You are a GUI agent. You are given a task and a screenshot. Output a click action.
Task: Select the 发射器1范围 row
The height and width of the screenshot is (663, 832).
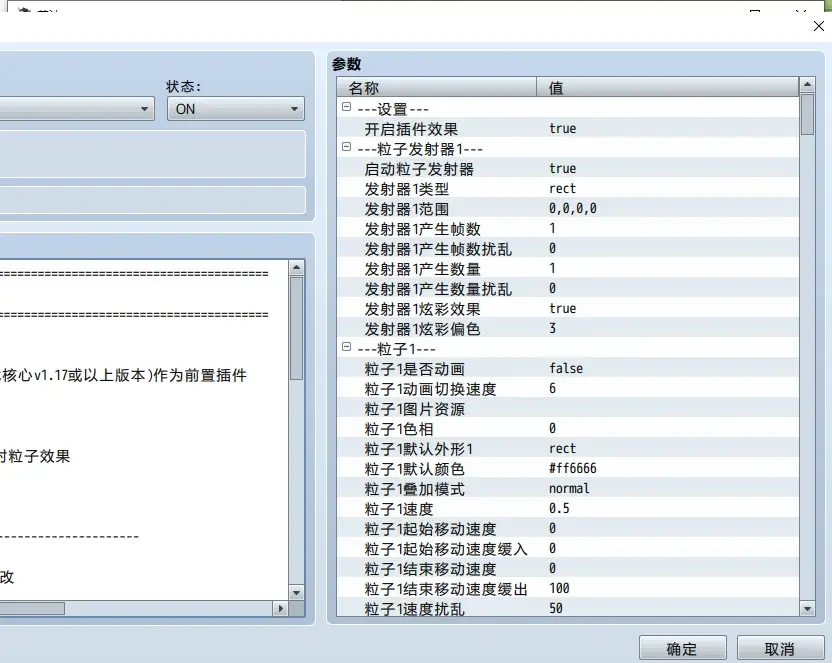point(568,208)
